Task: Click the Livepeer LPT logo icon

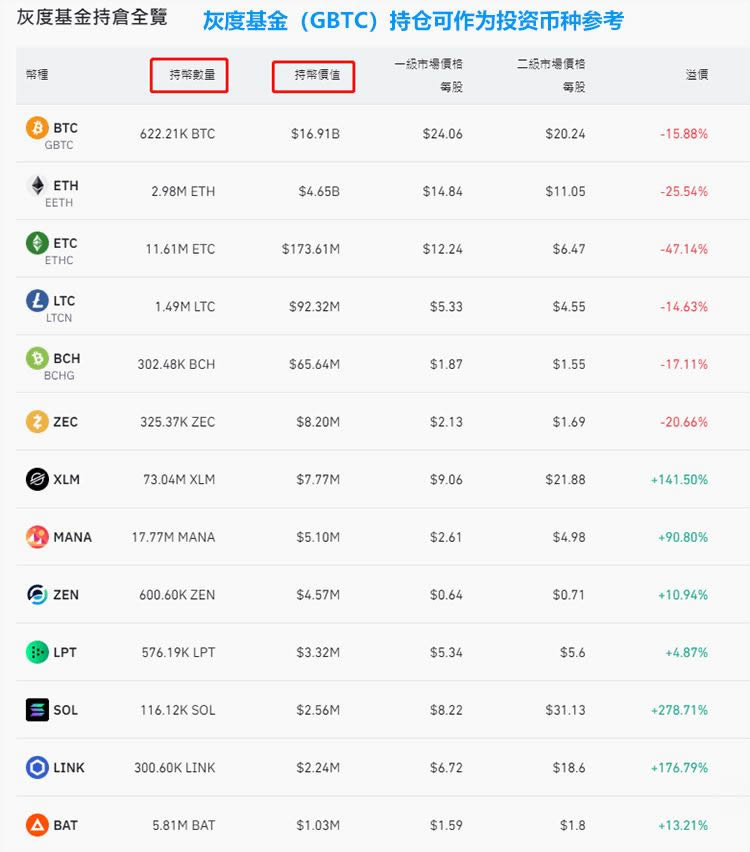Action: tap(36, 652)
